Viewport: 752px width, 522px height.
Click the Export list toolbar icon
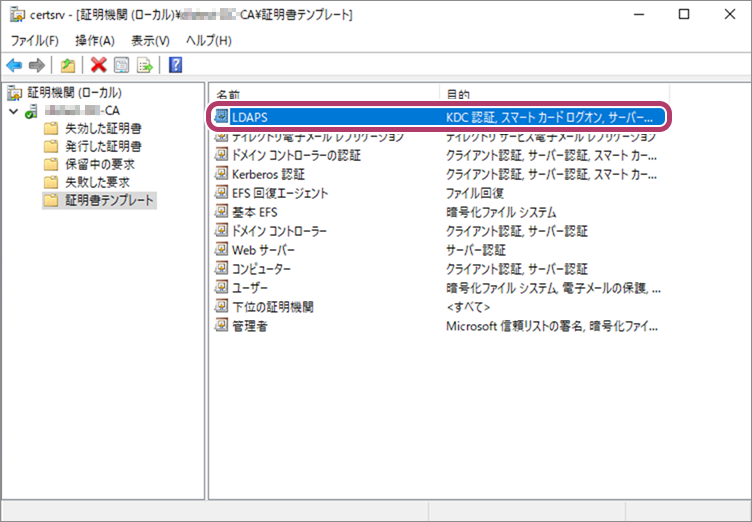tap(144, 65)
